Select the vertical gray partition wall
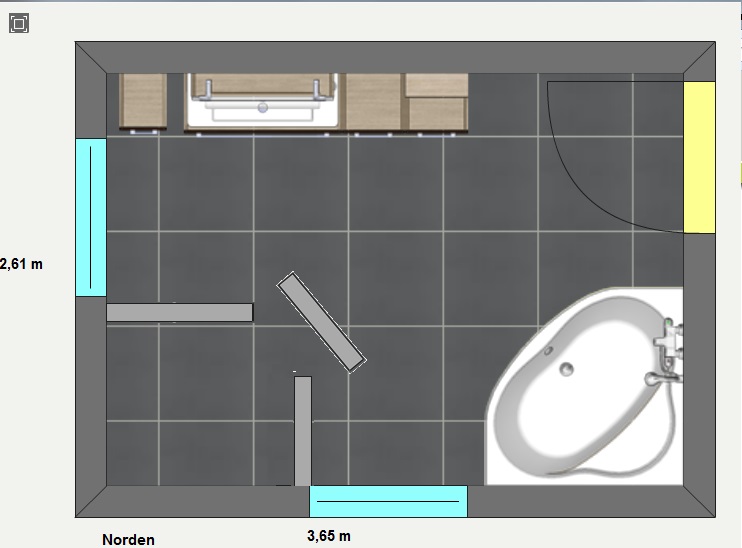The height and width of the screenshot is (548, 742). pyautogui.click(x=303, y=430)
